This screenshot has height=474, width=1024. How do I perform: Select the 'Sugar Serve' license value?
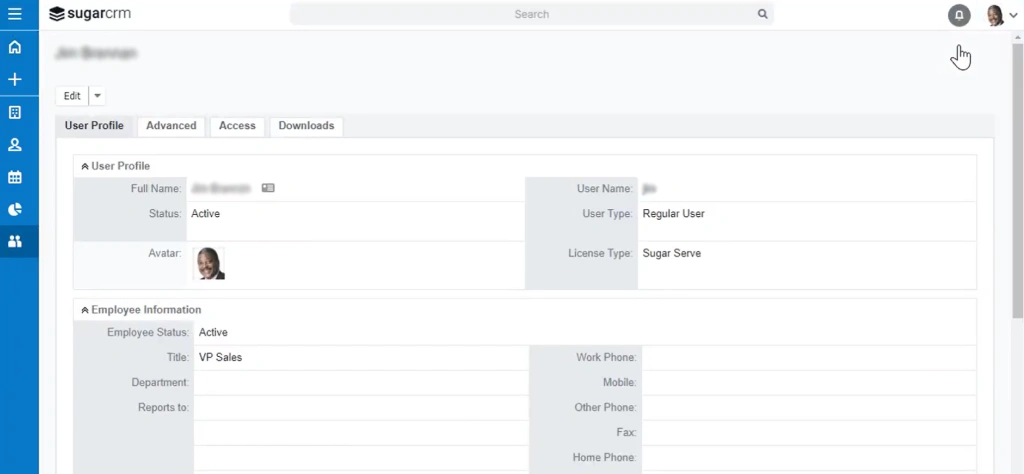pos(671,253)
